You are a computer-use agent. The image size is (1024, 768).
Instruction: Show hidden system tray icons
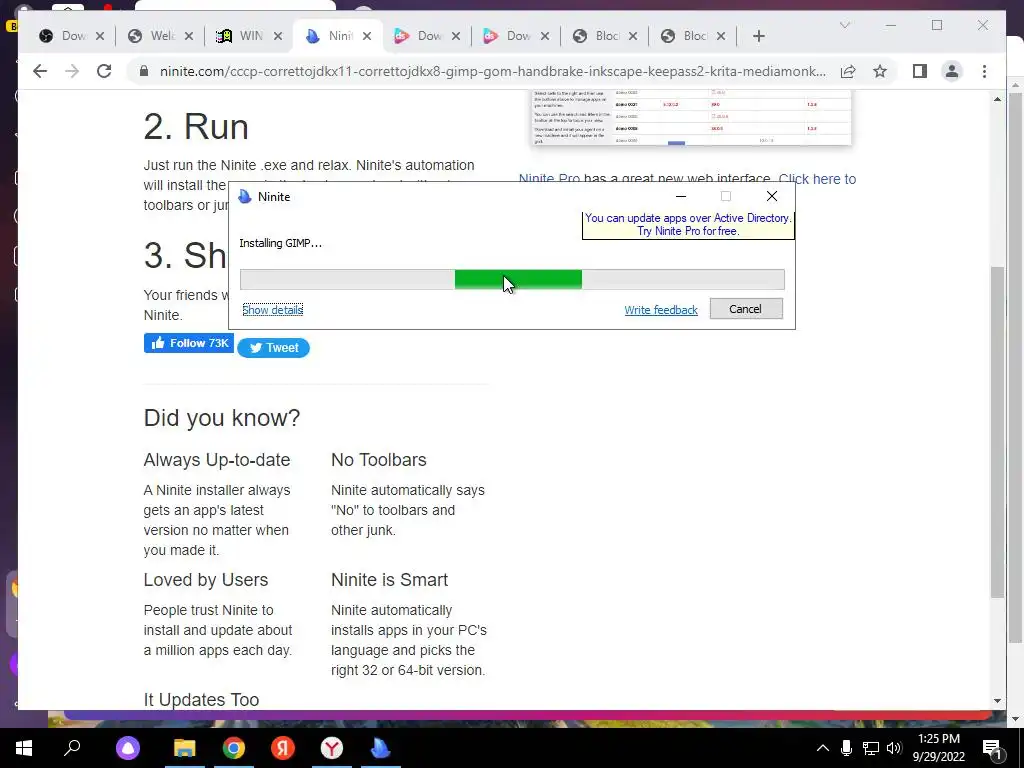tap(823, 748)
